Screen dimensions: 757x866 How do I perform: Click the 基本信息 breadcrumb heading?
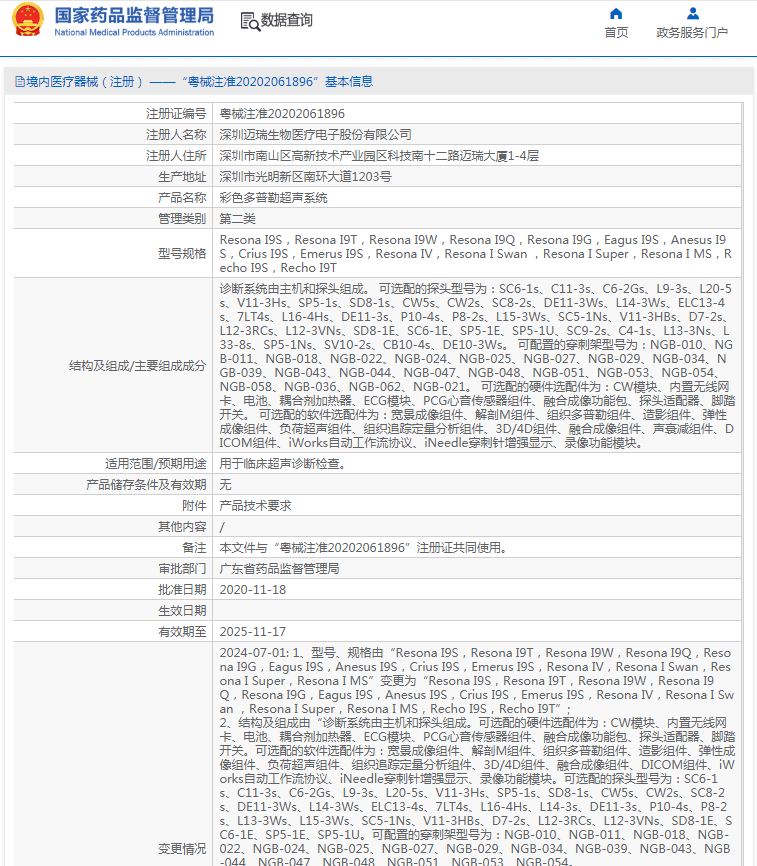click(x=349, y=82)
